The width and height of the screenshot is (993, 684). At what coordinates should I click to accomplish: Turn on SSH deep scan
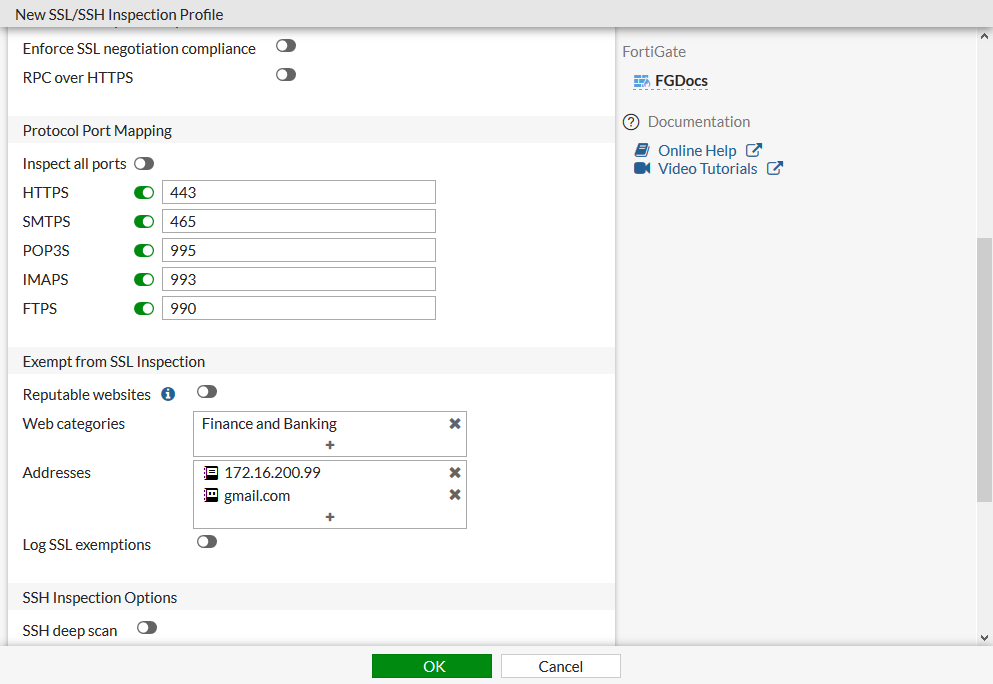(146, 627)
